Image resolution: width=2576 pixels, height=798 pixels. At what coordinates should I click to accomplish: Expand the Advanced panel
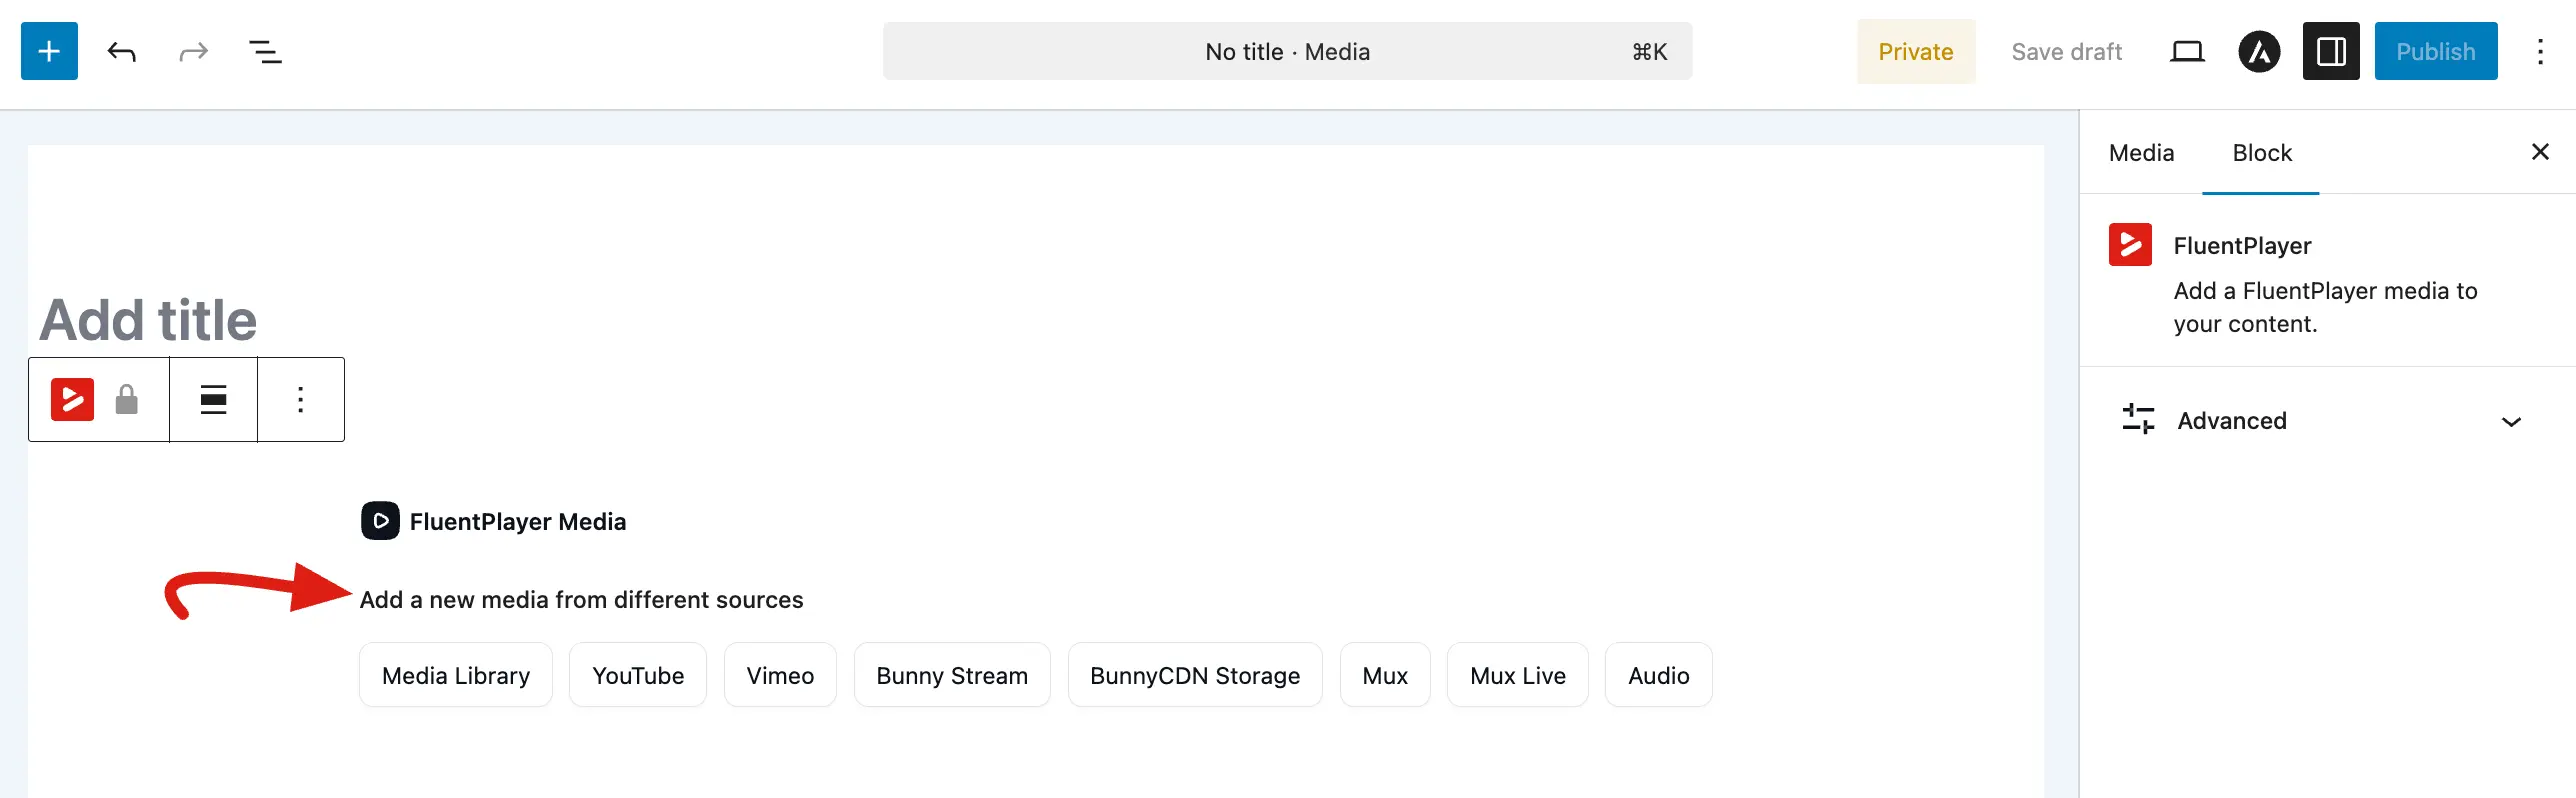(2326, 421)
